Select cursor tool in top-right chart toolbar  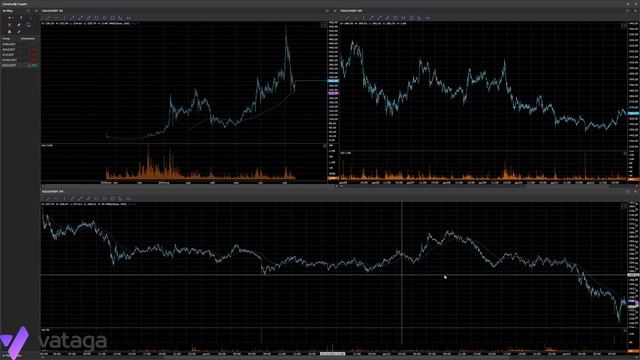[x=347, y=18]
